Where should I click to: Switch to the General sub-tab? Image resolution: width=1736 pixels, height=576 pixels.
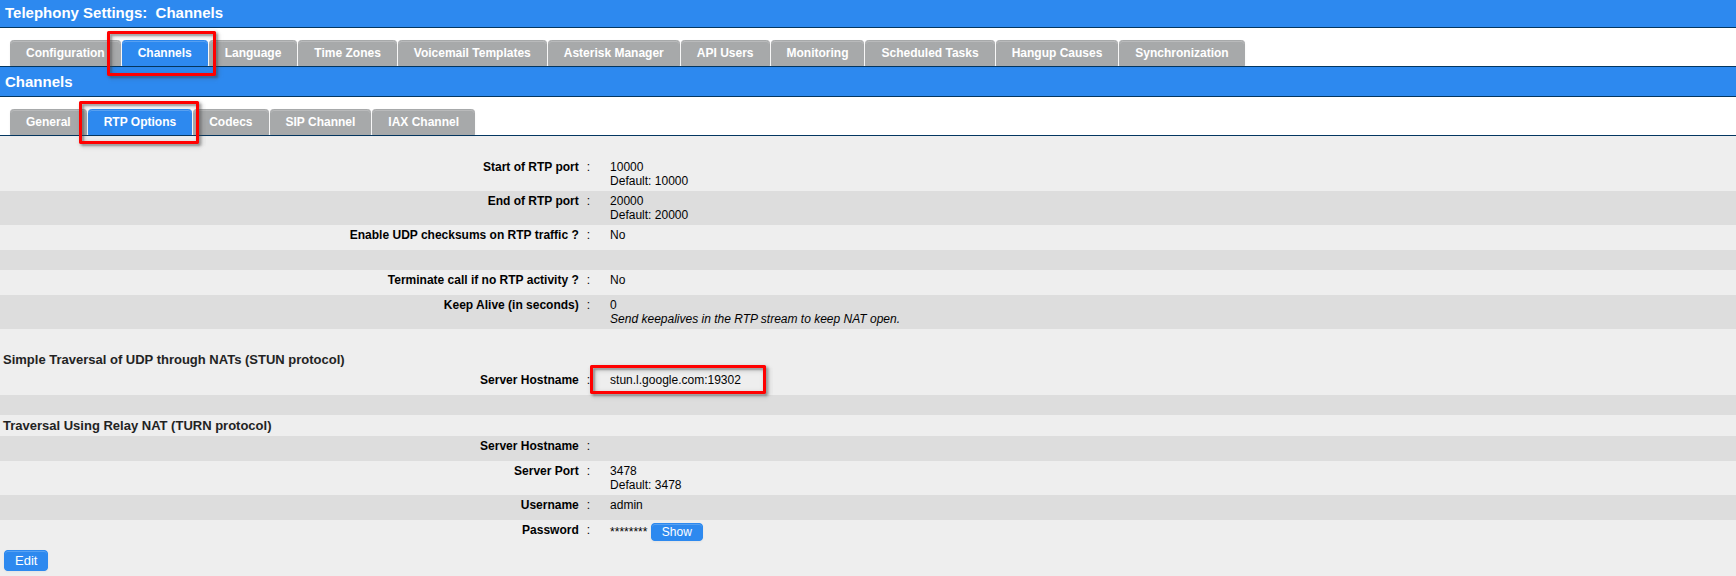point(48,122)
